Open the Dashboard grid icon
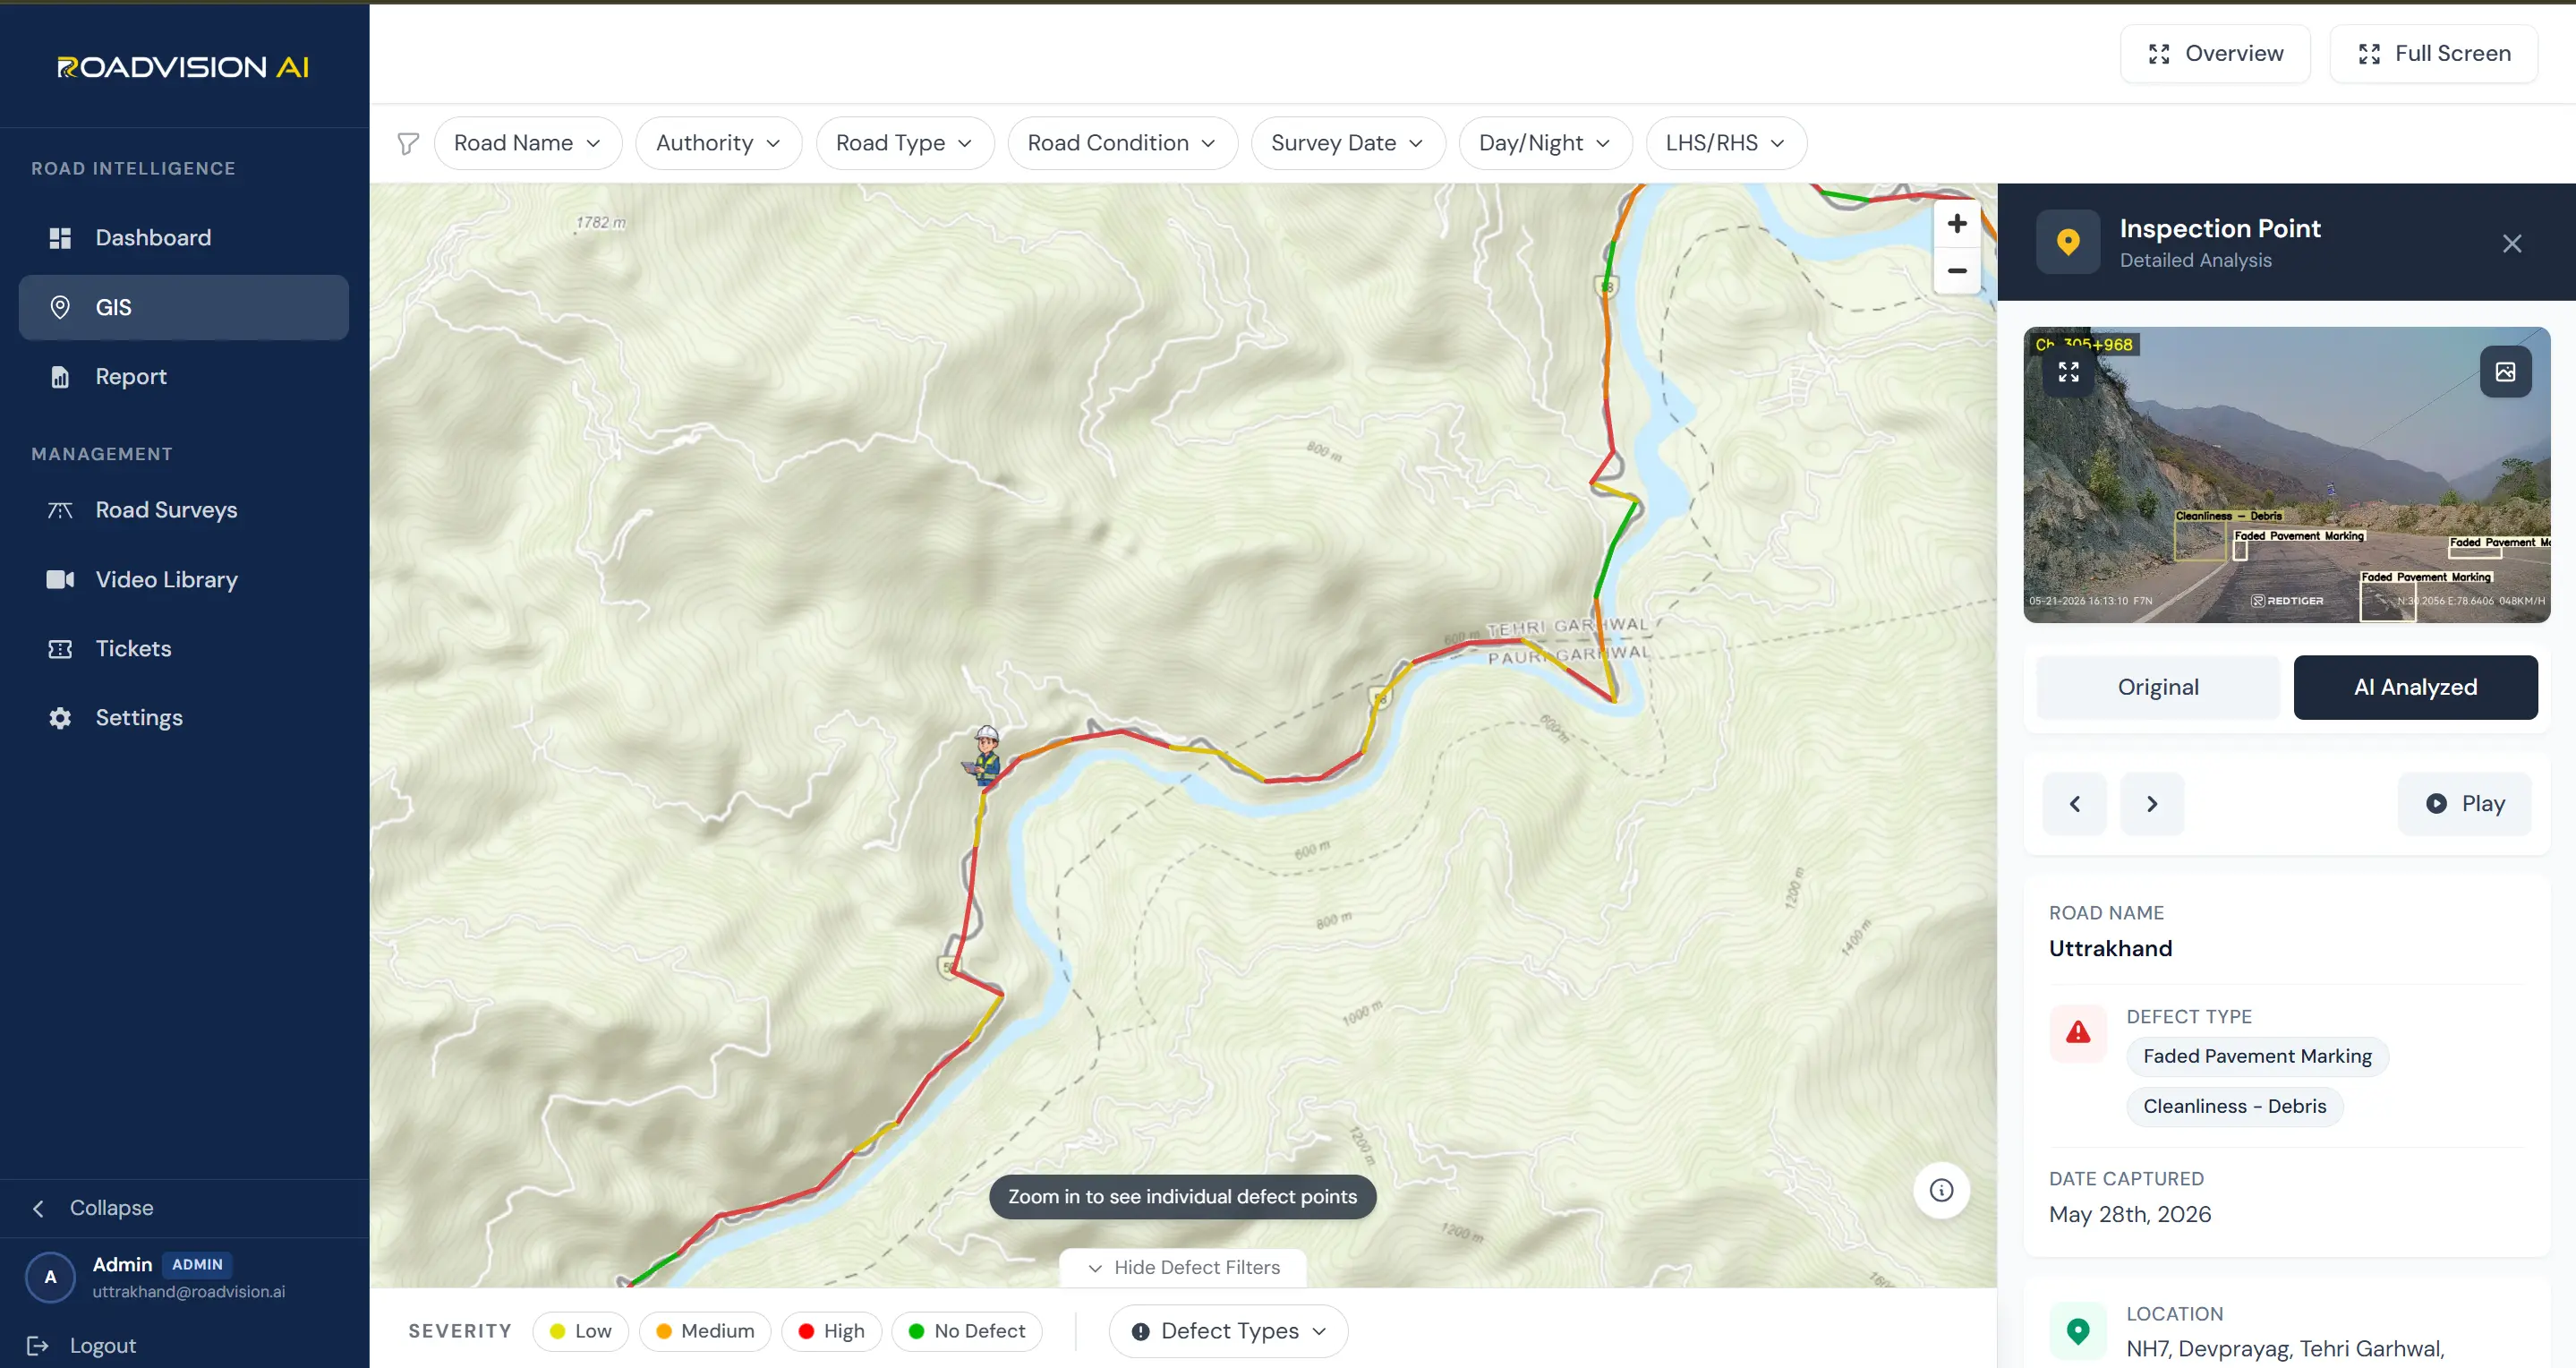 click(60, 238)
